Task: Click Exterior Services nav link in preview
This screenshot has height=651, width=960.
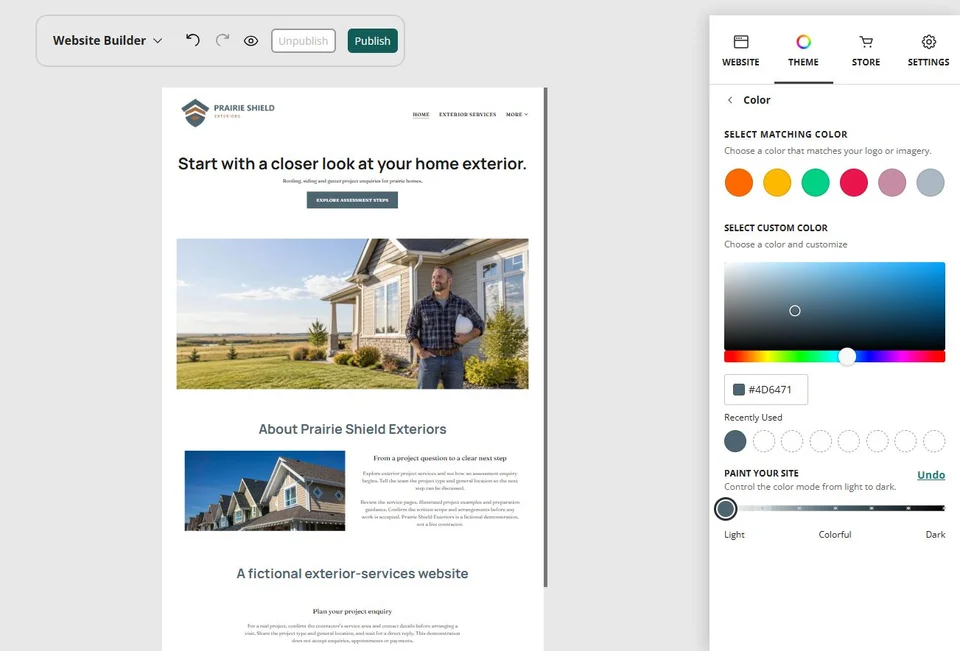Action: (467, 115)
